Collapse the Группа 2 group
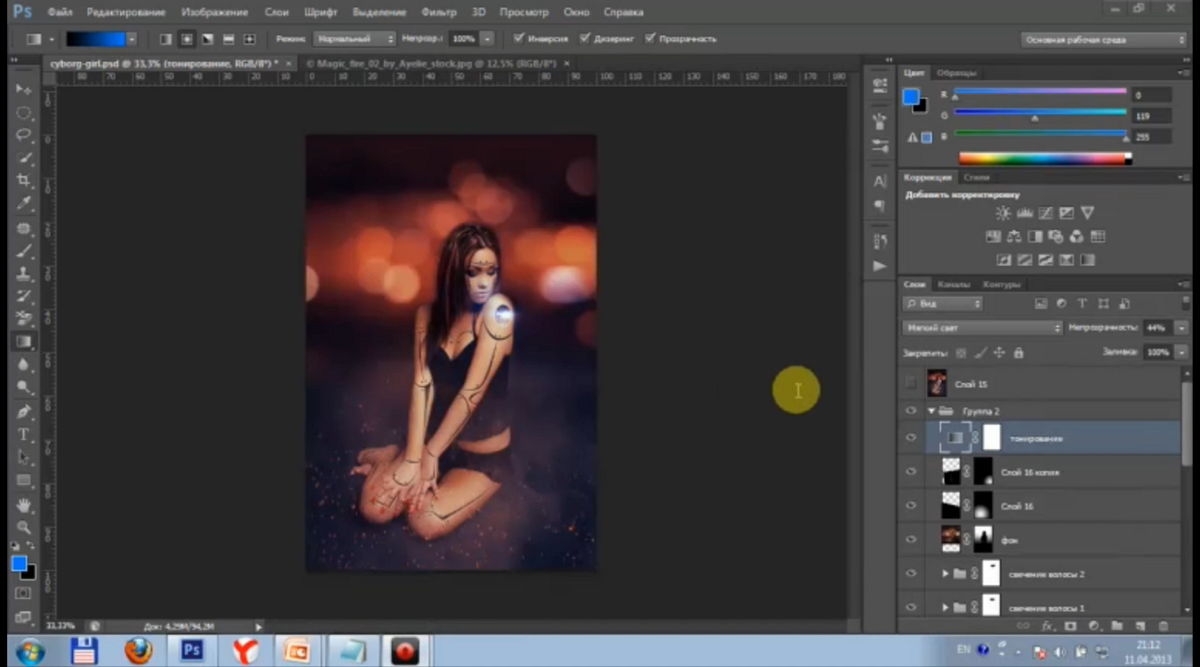The height and width of the screenshot is (667, 1200). (x=932, y=411)
